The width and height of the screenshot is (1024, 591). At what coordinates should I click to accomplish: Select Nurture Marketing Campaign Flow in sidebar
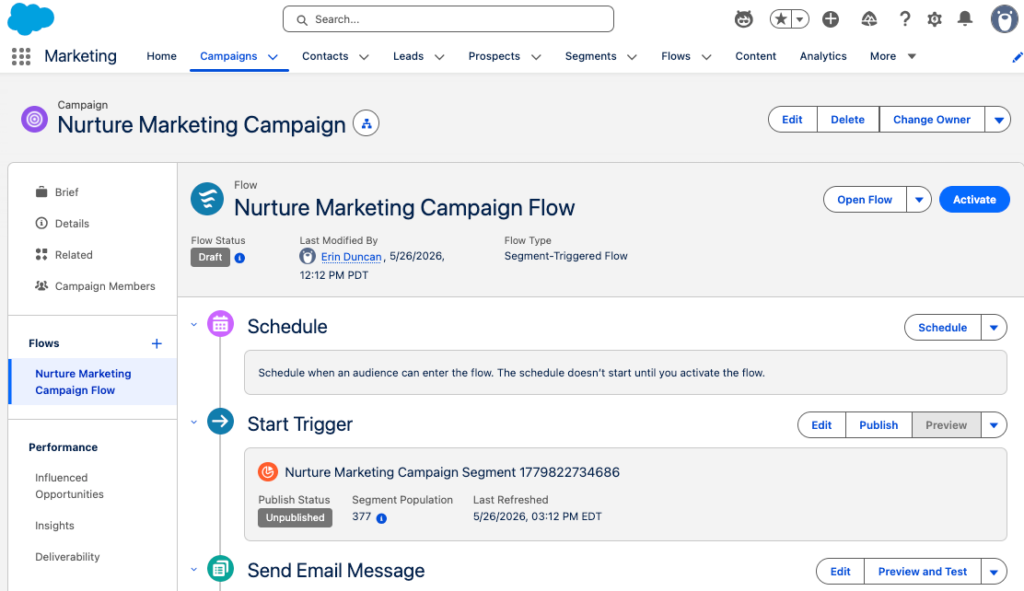pyautogui.click(x=93, y=382)
